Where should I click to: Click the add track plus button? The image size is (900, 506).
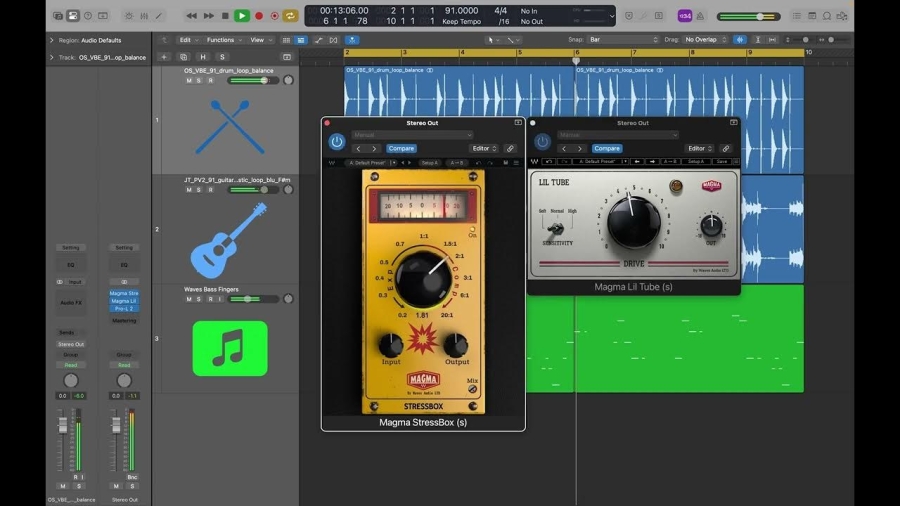(164, 57)
